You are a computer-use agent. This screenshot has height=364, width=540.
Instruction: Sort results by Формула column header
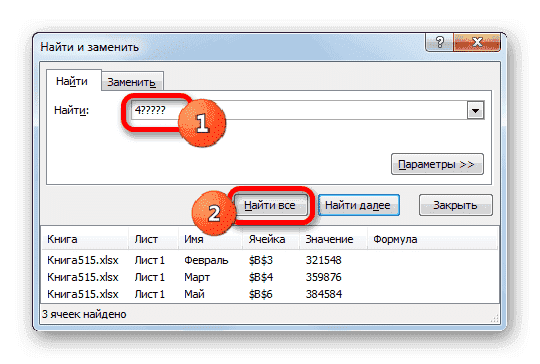coord(432,239)
